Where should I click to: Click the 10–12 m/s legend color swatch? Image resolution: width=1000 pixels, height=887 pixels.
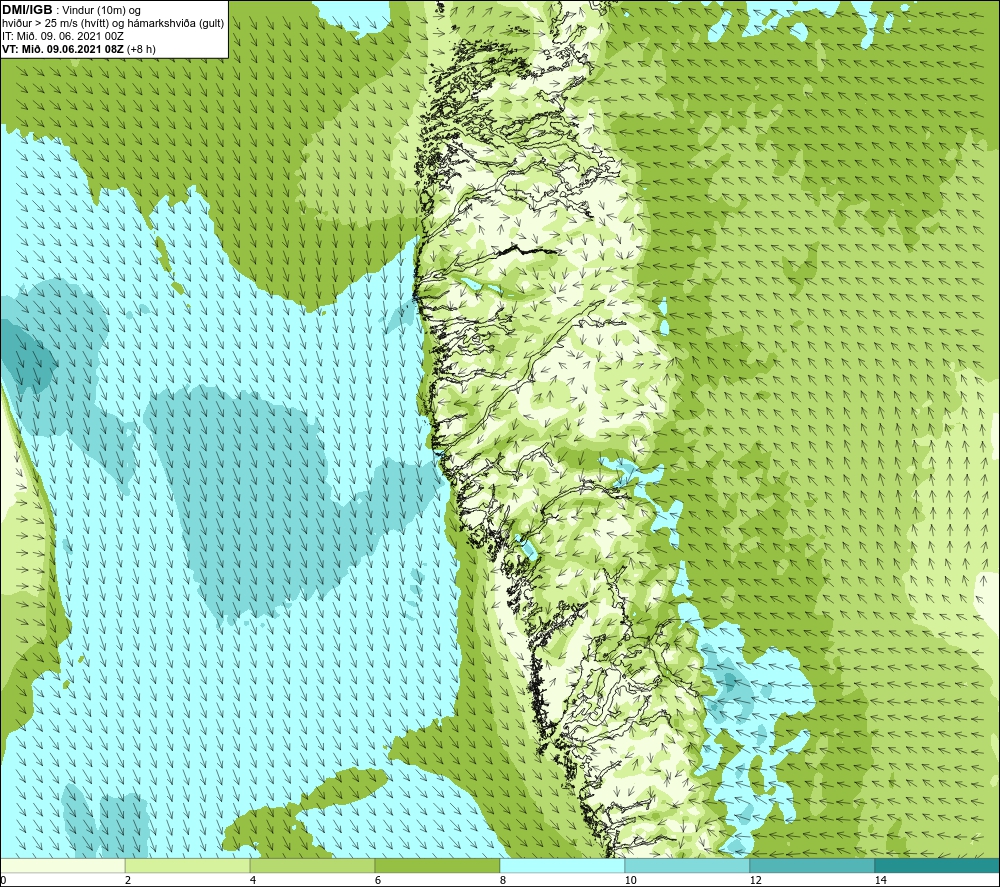pos(688,866)
